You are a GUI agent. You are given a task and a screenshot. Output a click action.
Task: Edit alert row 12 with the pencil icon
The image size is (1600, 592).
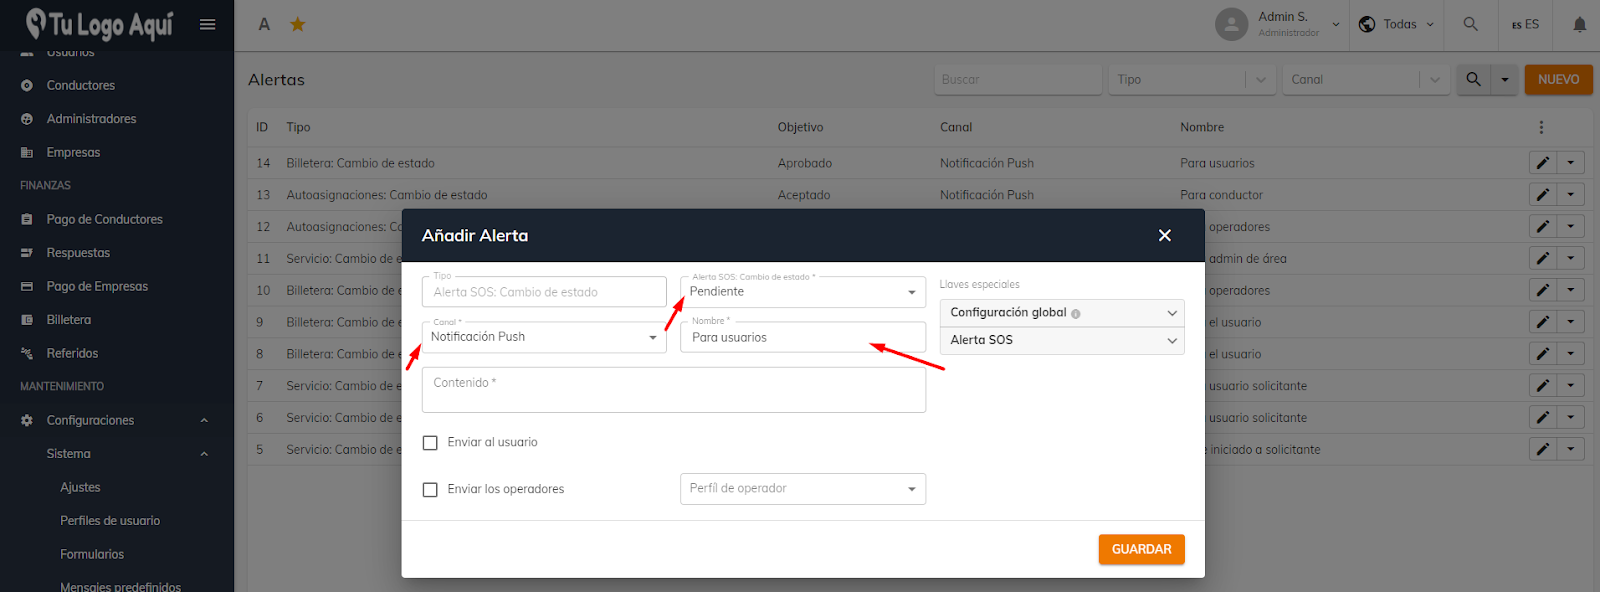(1543, 227)
